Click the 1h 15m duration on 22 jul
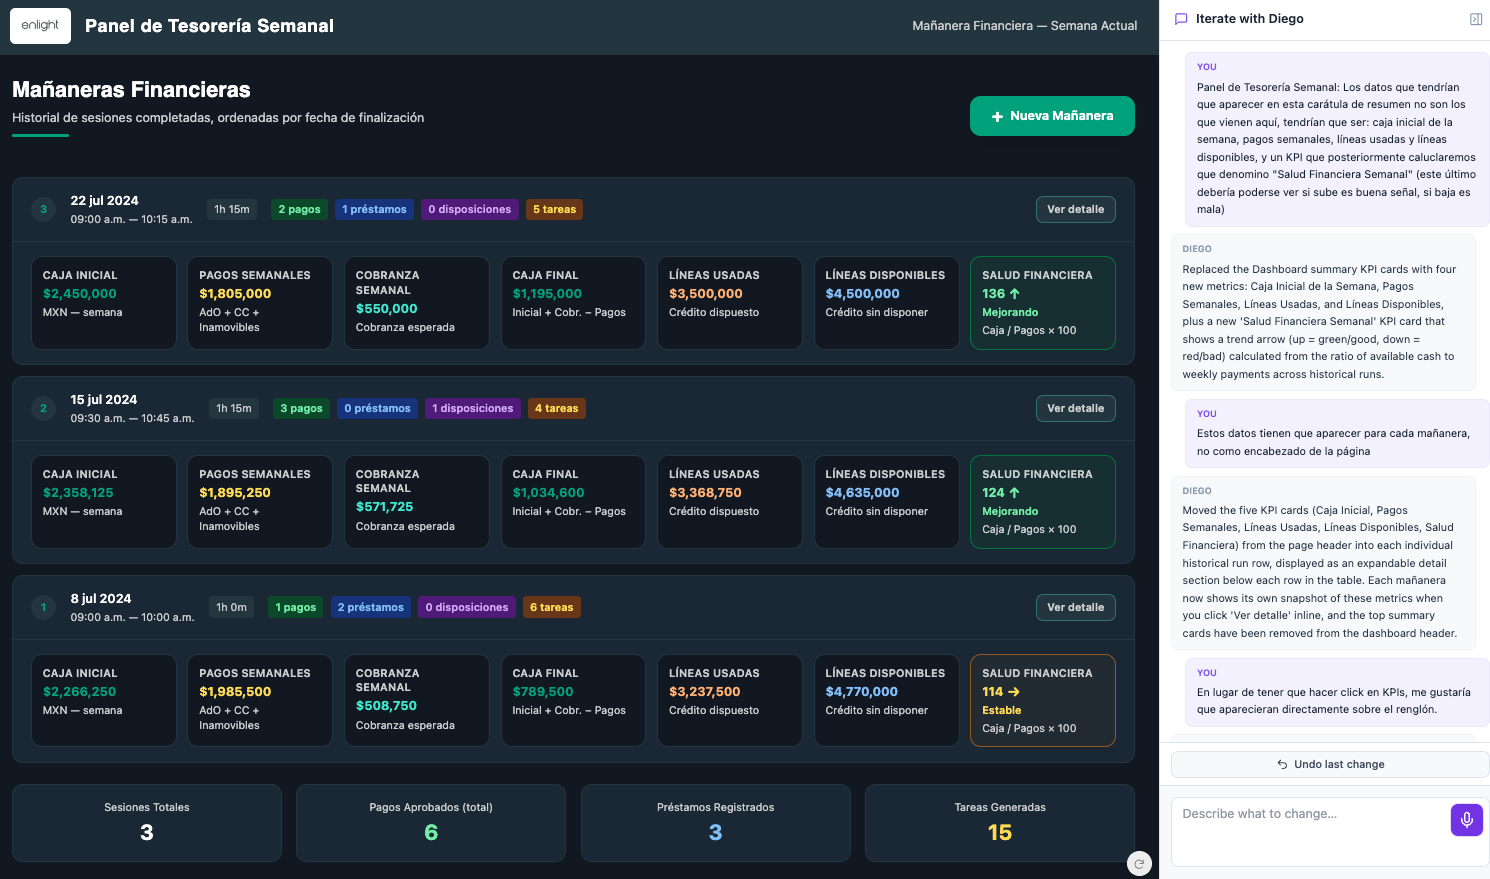This screenshot has height=879, width=1490. tap(232, 209)
